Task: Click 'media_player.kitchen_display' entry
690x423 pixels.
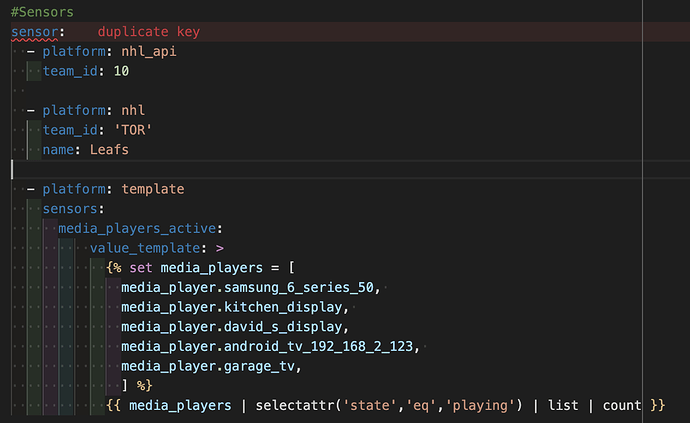Action: 231,307
